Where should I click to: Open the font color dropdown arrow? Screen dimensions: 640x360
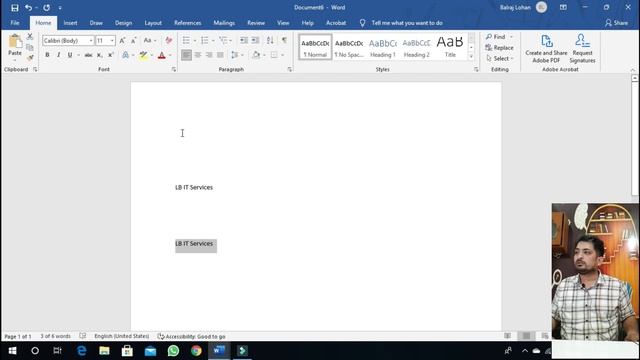point(170,55)
